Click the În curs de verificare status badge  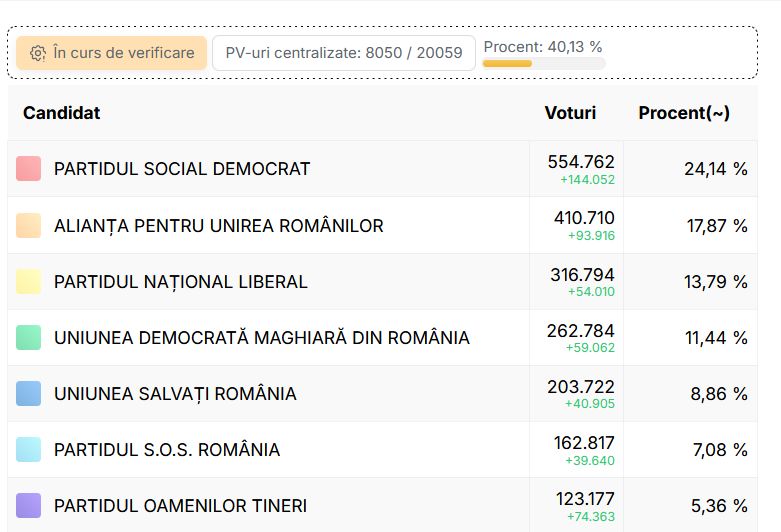112,53
